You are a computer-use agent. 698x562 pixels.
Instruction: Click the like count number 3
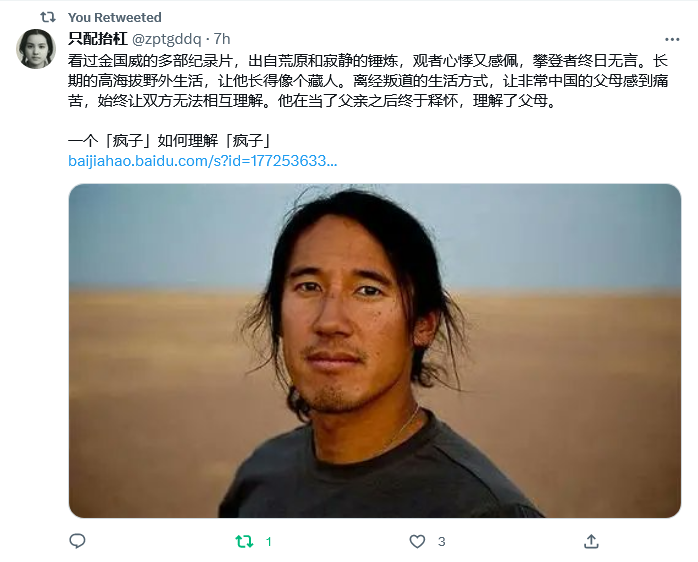pos(441,542)
